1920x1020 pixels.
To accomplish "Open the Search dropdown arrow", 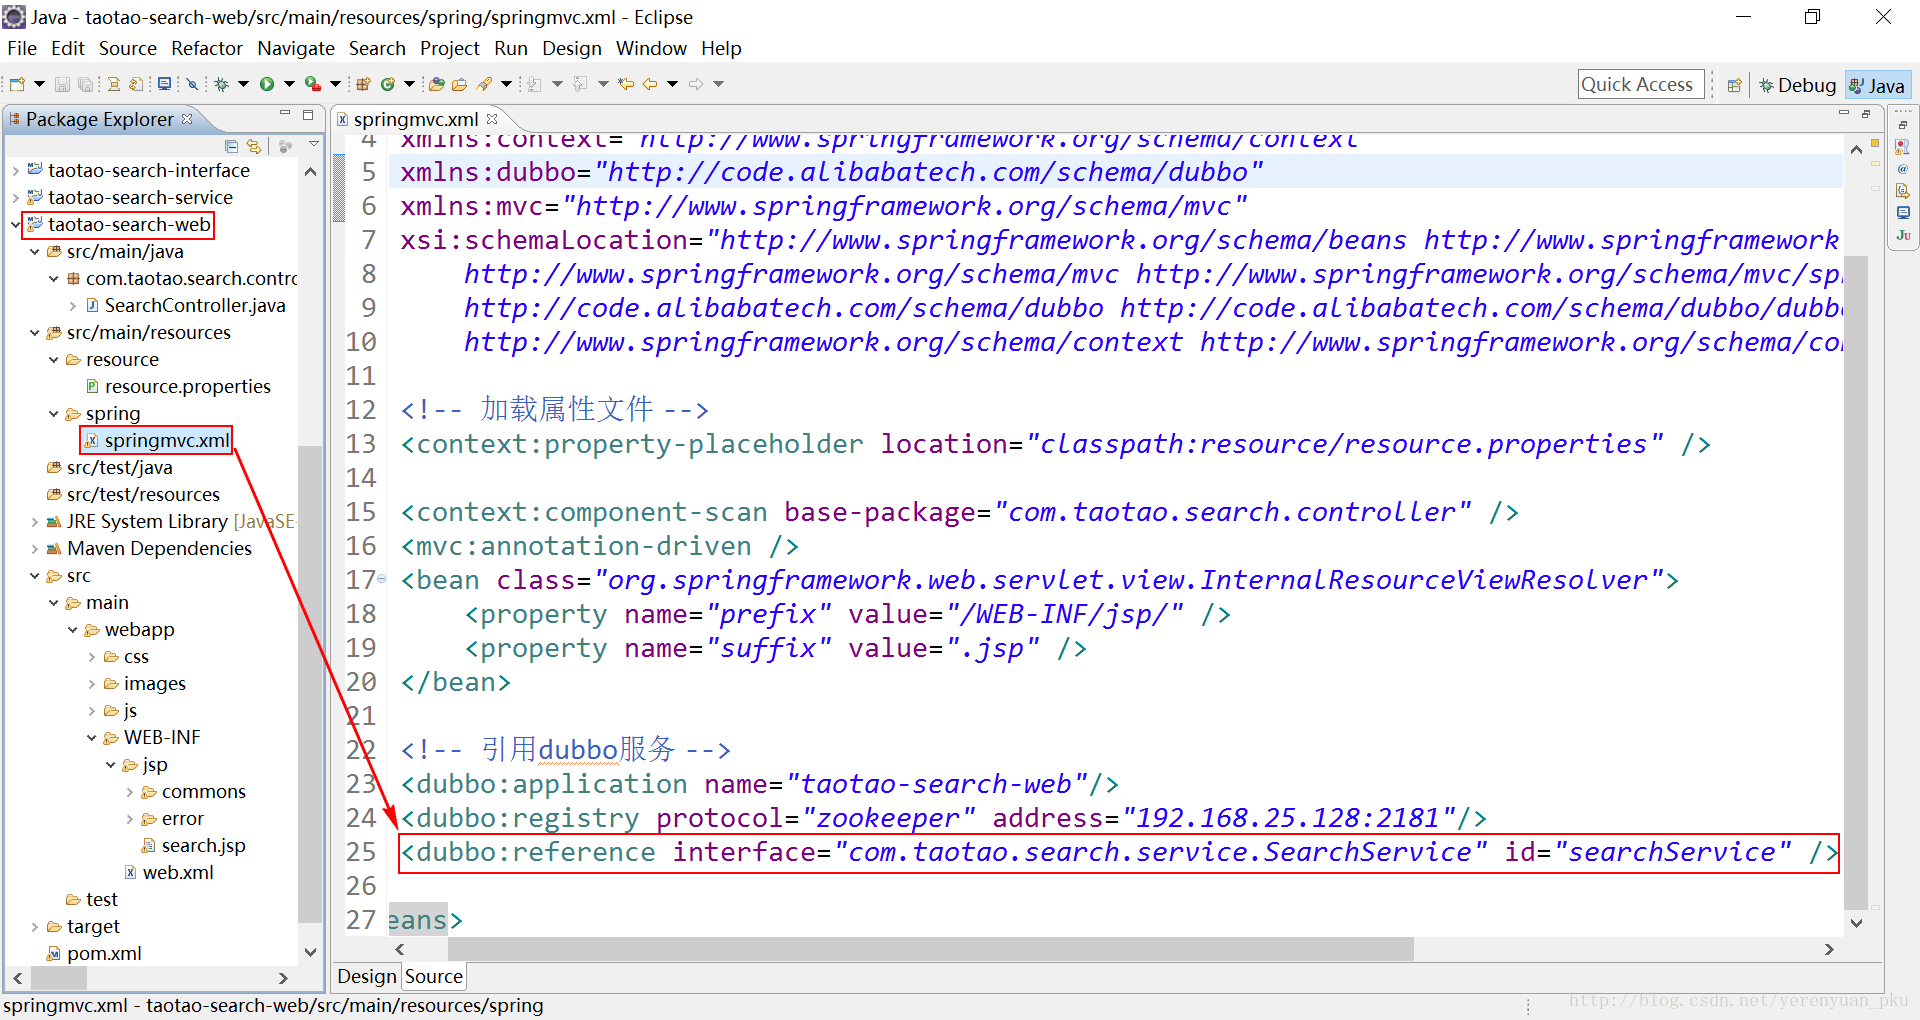I will click(x=506, y=85).
